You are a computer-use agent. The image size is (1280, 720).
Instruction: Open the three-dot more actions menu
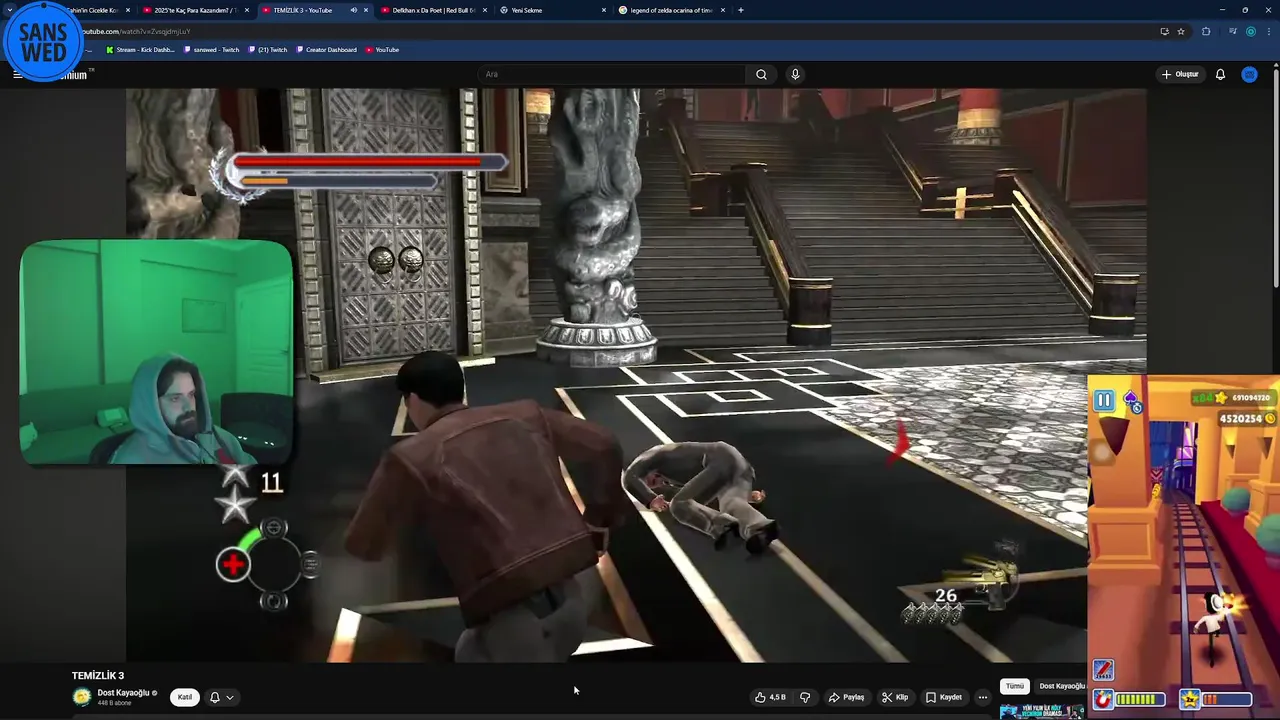983,697
